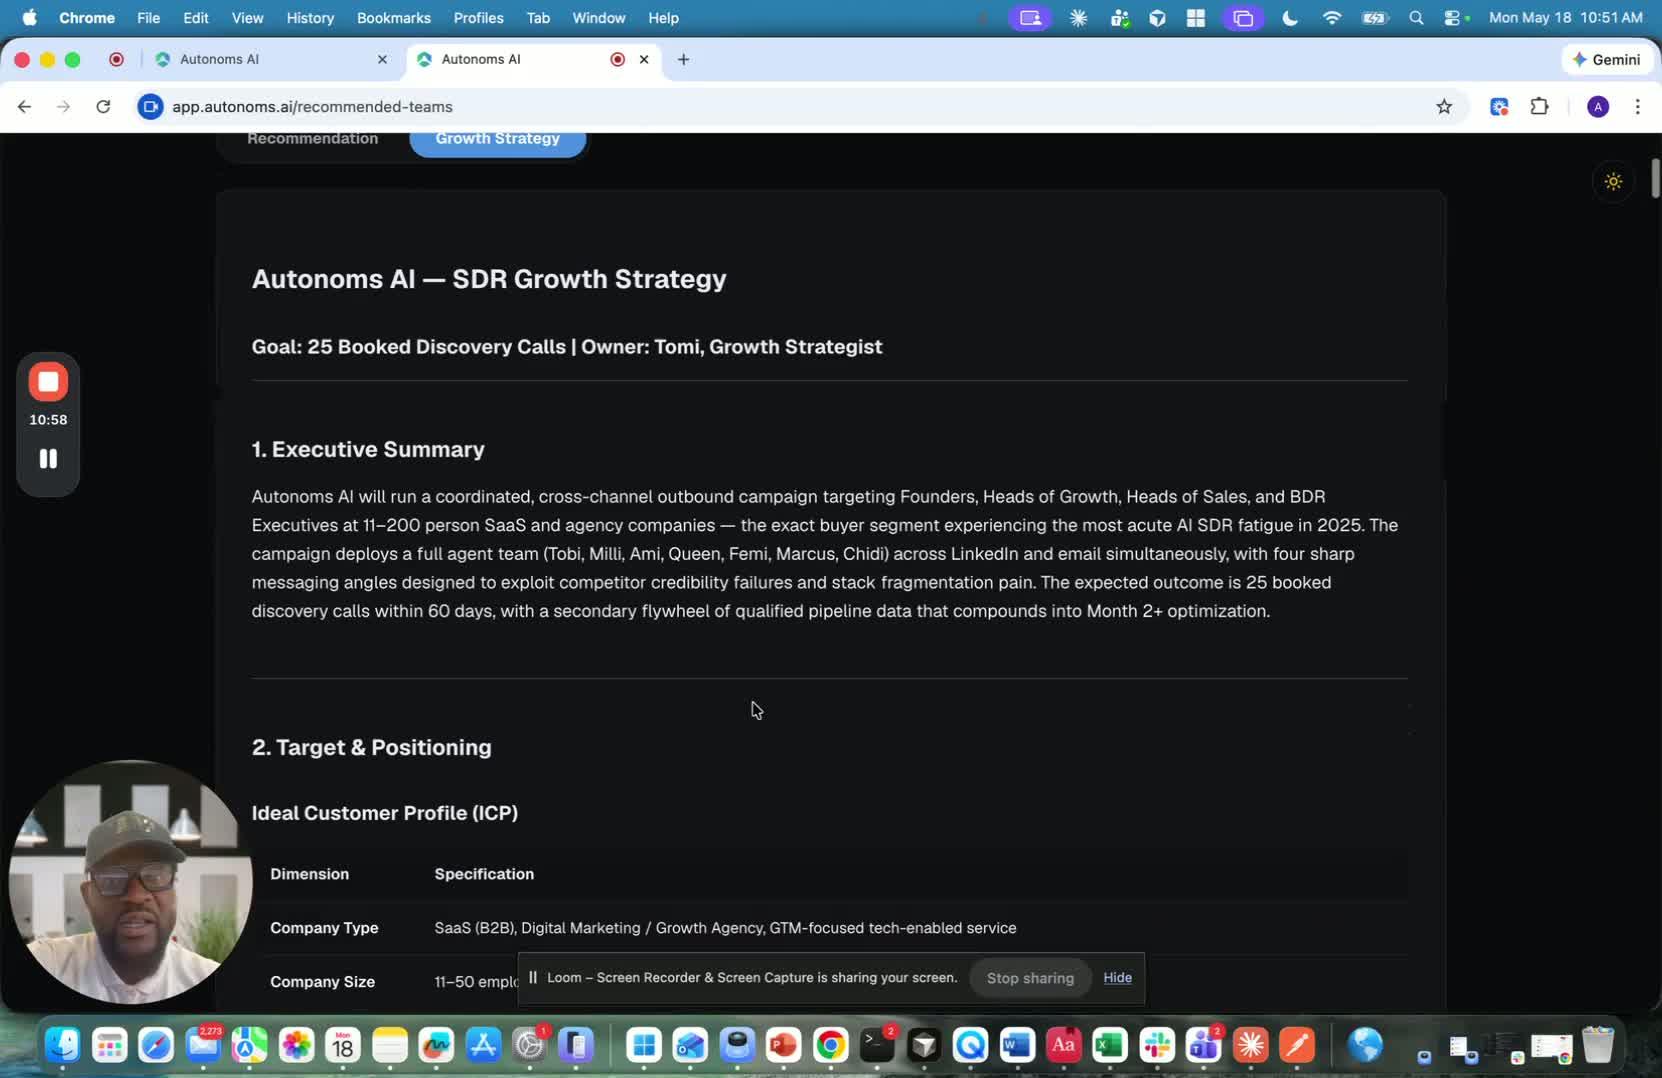Screen dimensions: 1662x1078
Task: Open Spotlight search in menu bar
Action: pyautogui.click(x=1416, y=18)
